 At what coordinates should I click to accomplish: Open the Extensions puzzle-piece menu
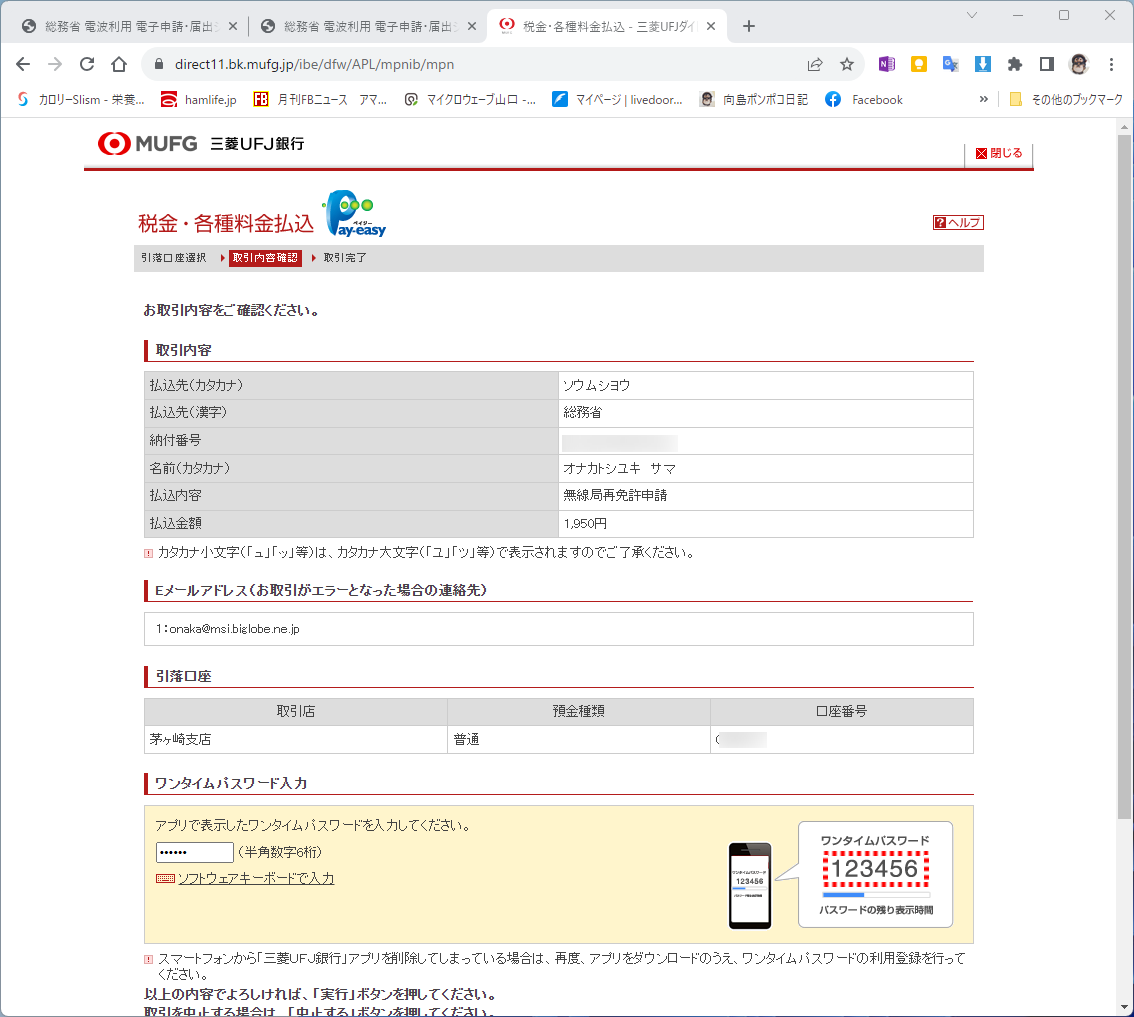(1015, 64)
